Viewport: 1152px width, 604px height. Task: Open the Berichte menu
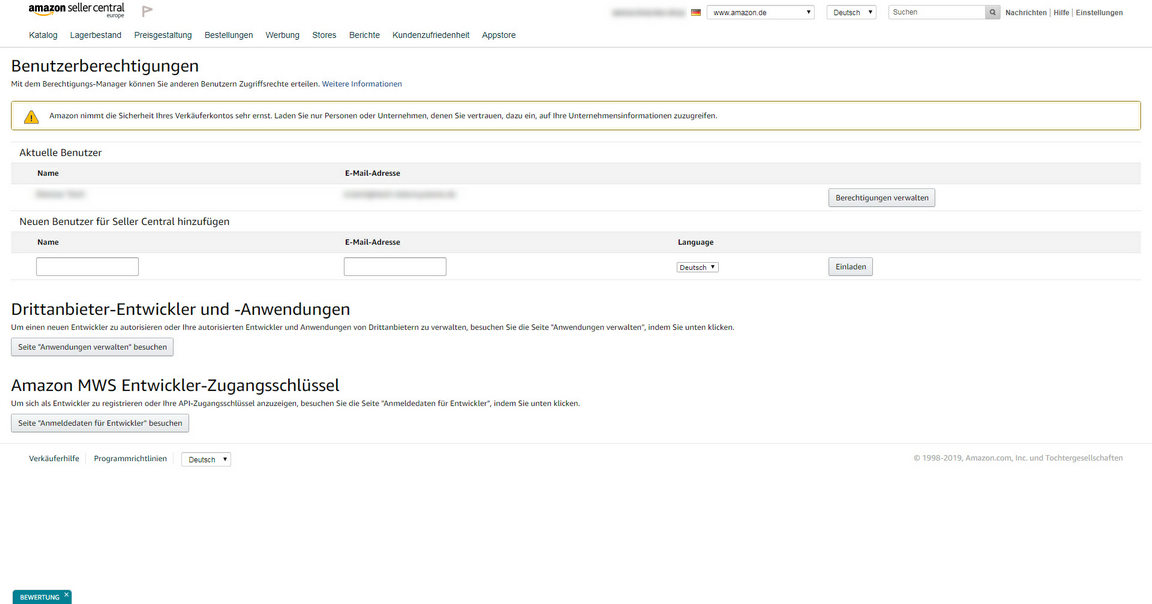pos(364,35)
